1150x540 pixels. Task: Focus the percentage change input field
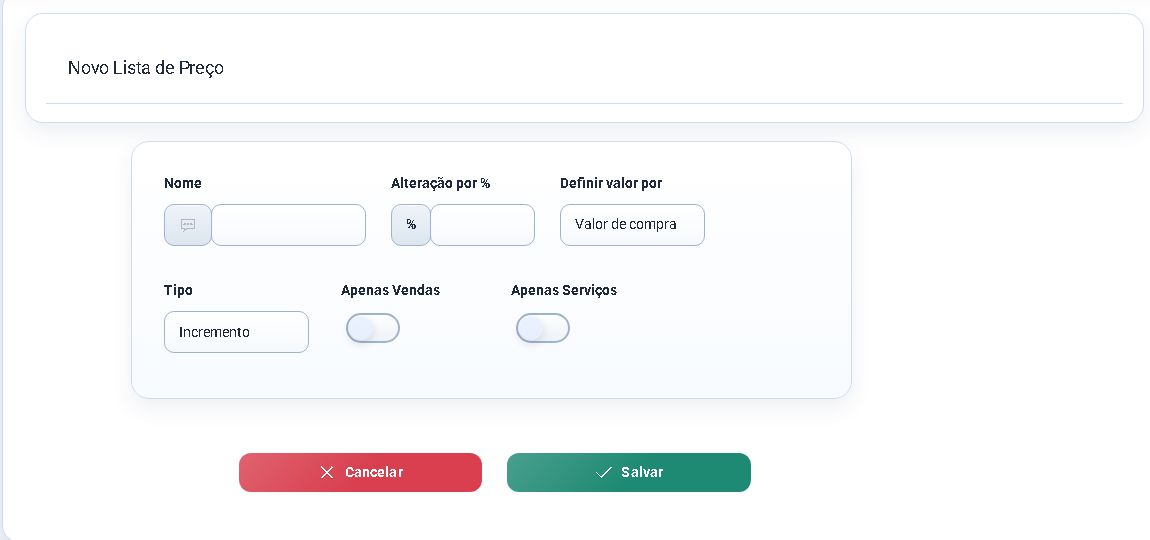482,225
